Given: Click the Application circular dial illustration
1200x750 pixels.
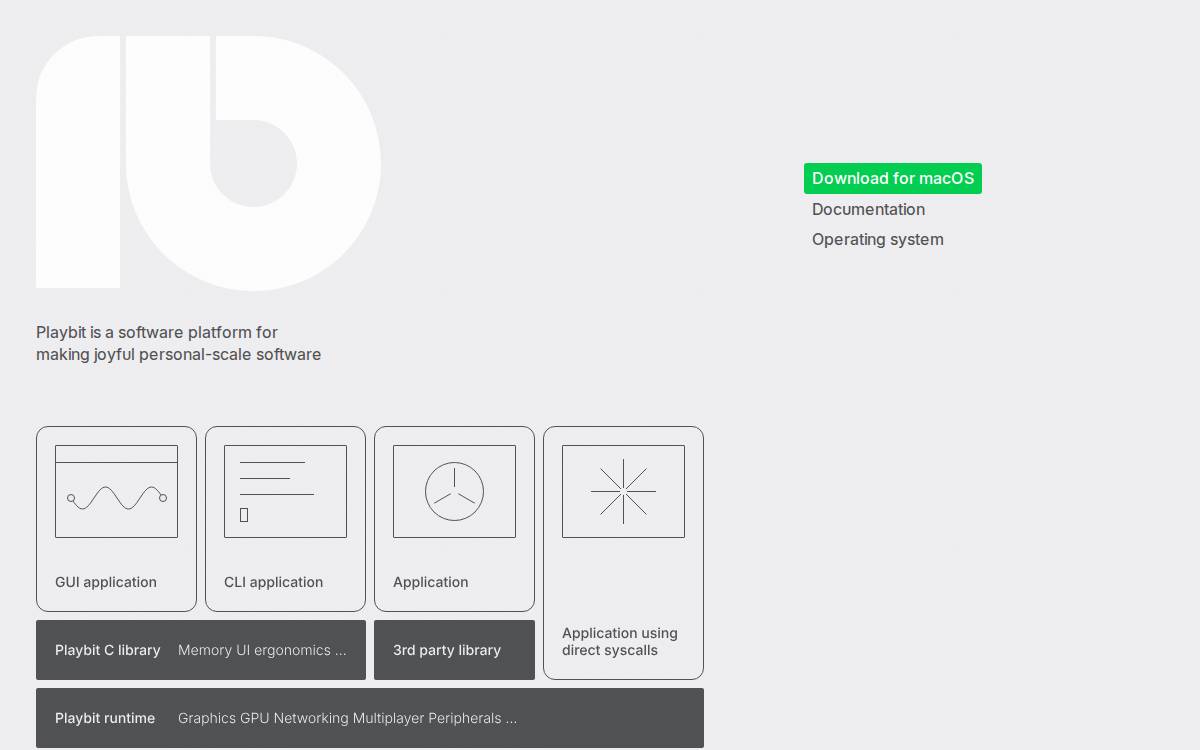Looking at the screenshot, I should click(454, 491).
